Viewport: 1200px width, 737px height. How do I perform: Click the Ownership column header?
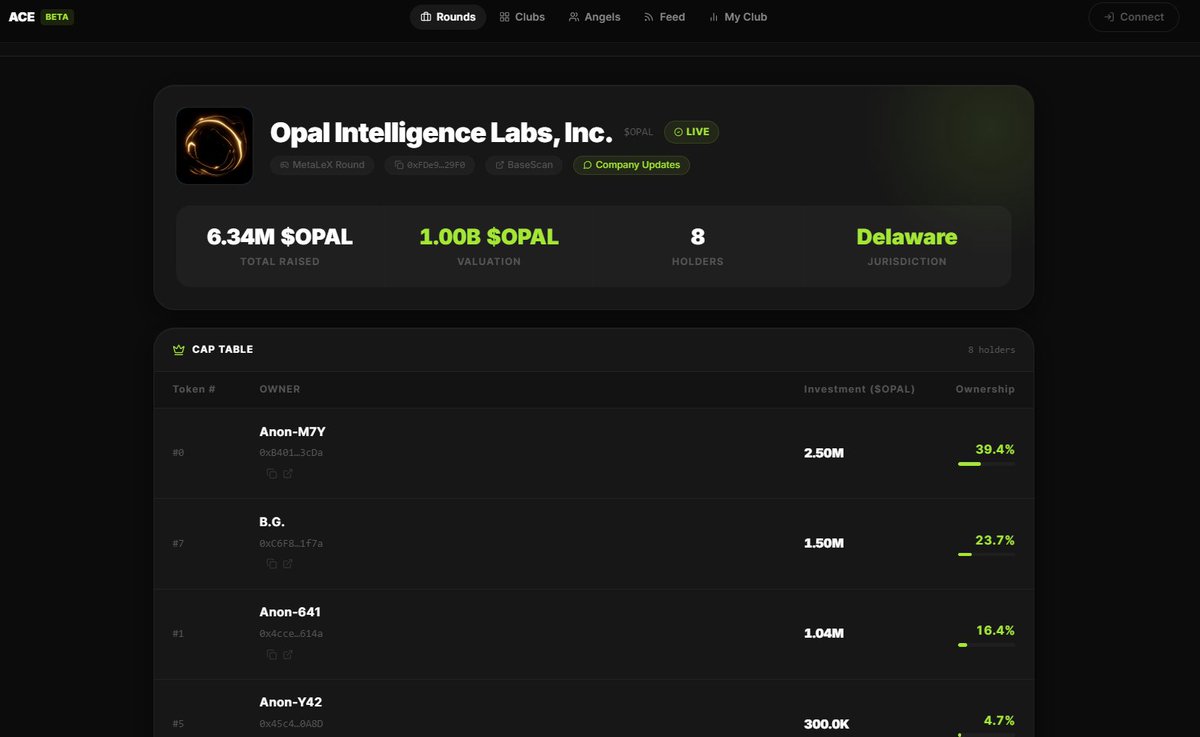click(985, 389)
